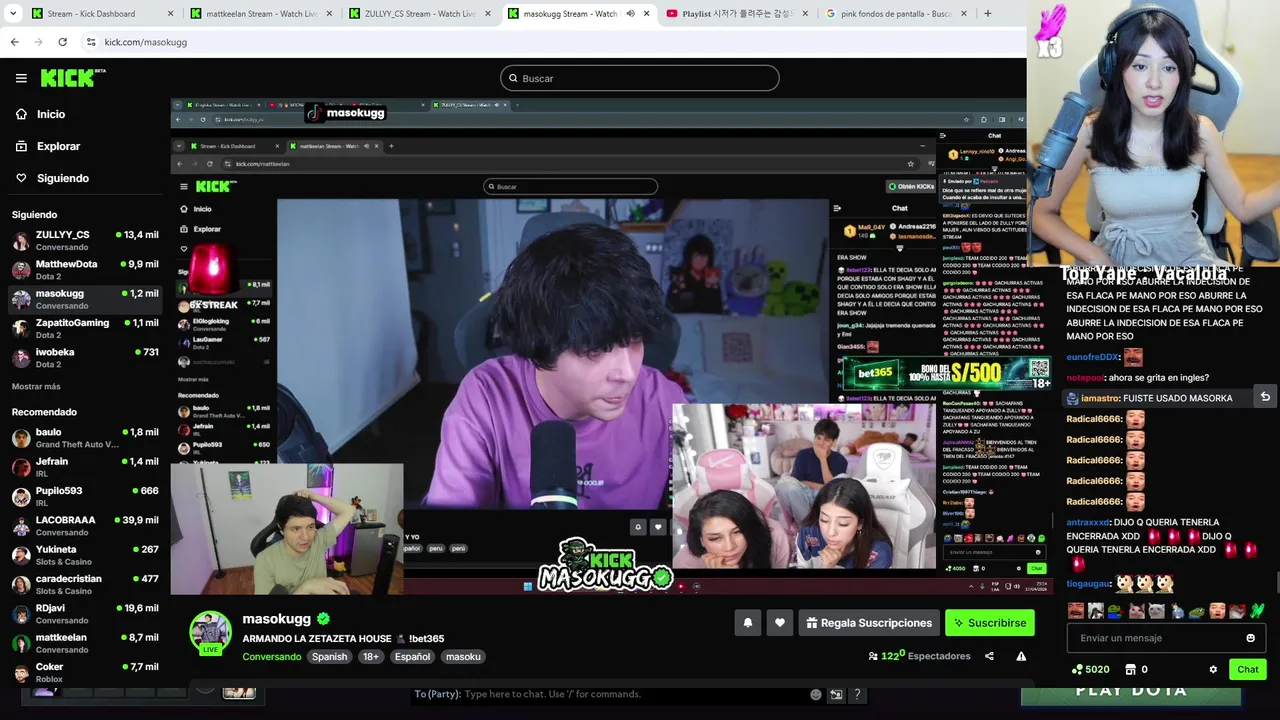Open baulo recommended channel
Image resolution: width=1280 pixels, height=720 pixels.
85,437
